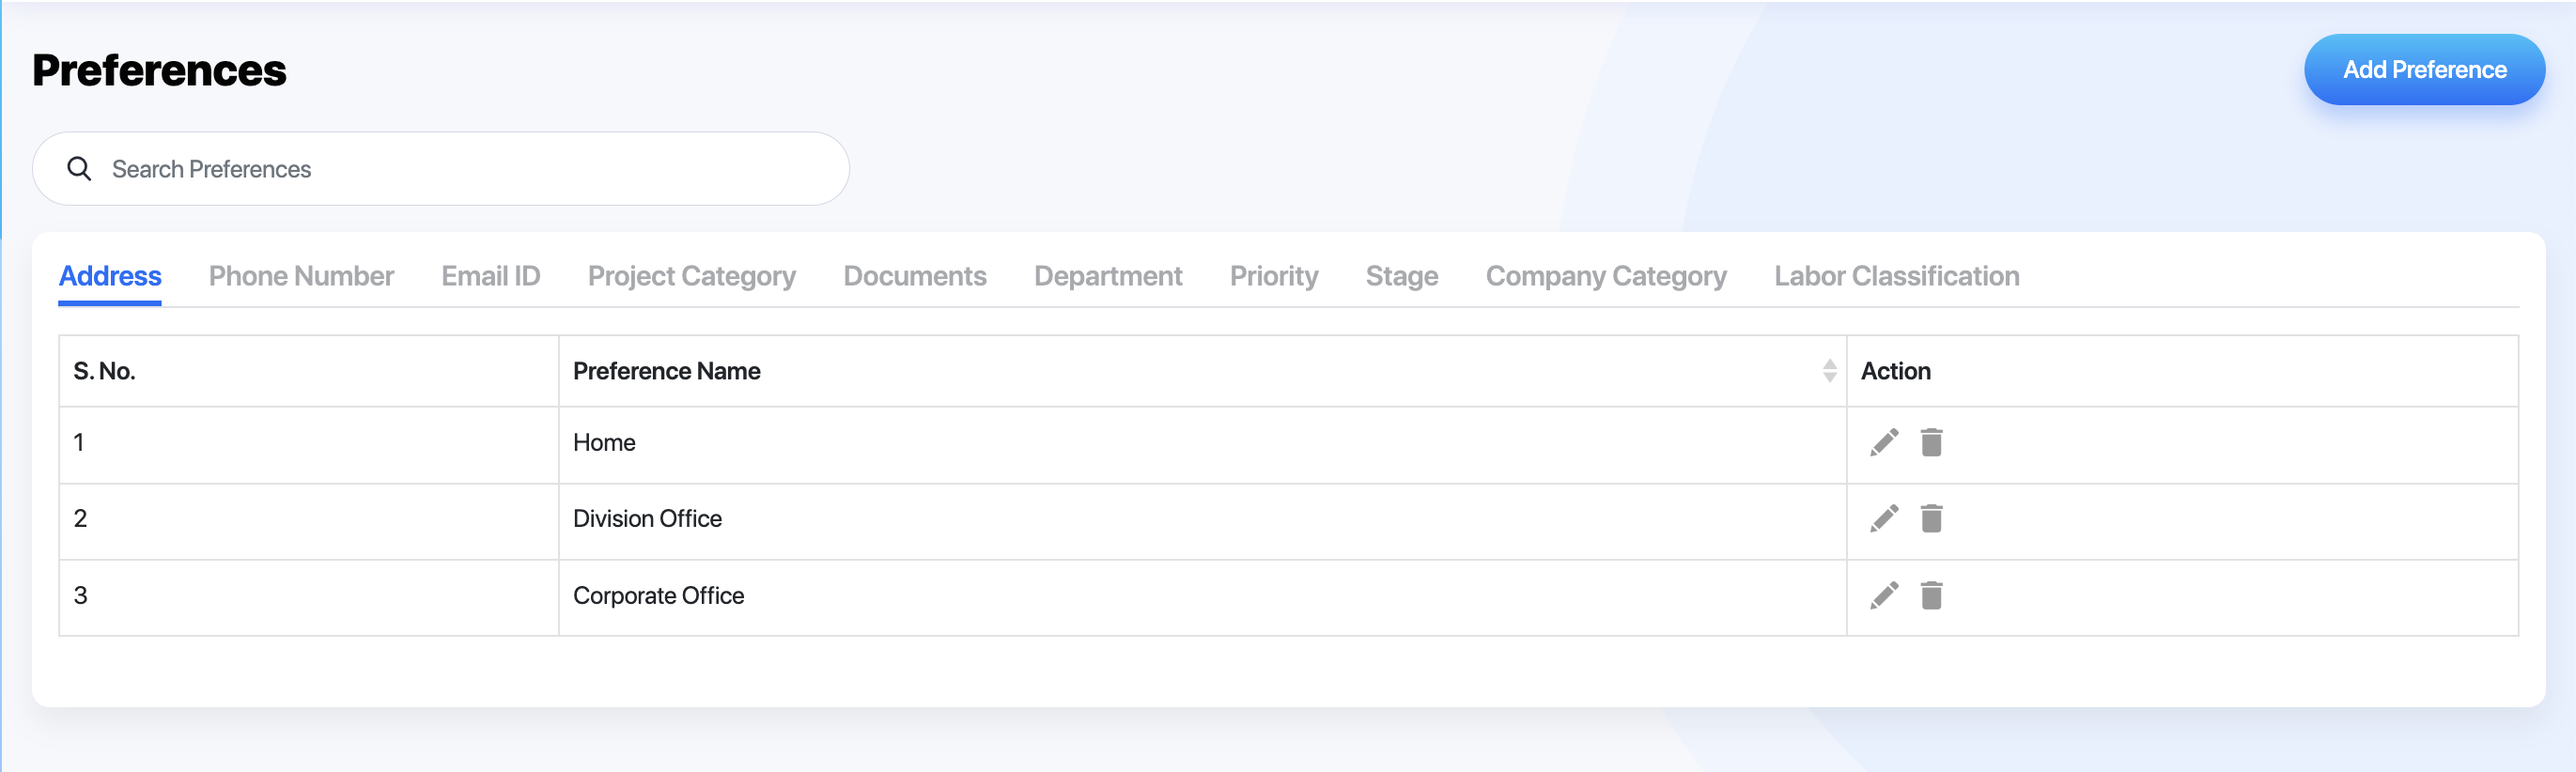2576x772 pixels.
Task: Click the Action column header
Action: point(2181,371)
